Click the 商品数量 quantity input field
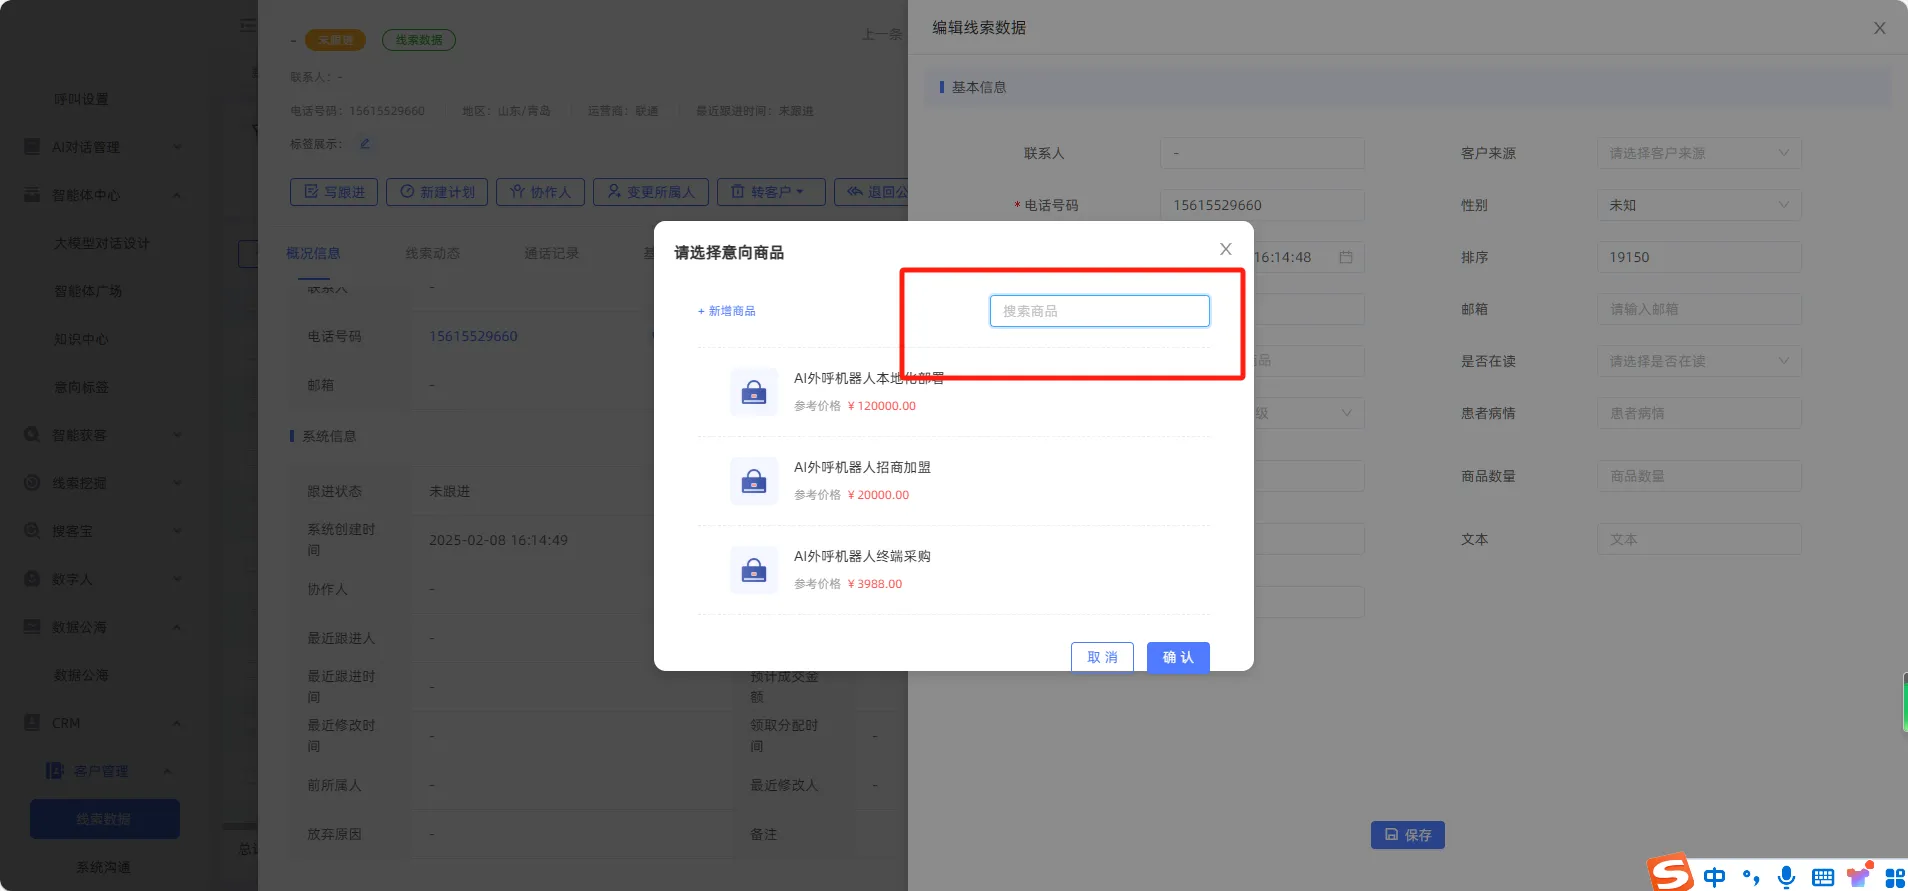The height and width of the screenshot is (891, 1908). 1699,476
